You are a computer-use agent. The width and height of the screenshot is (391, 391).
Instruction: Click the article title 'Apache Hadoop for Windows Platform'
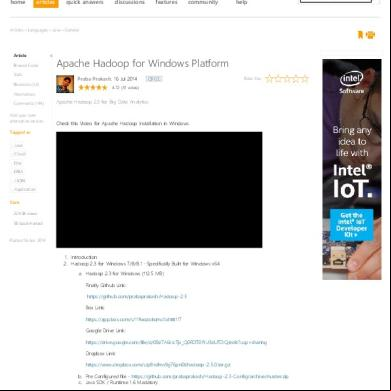(142, 63)
